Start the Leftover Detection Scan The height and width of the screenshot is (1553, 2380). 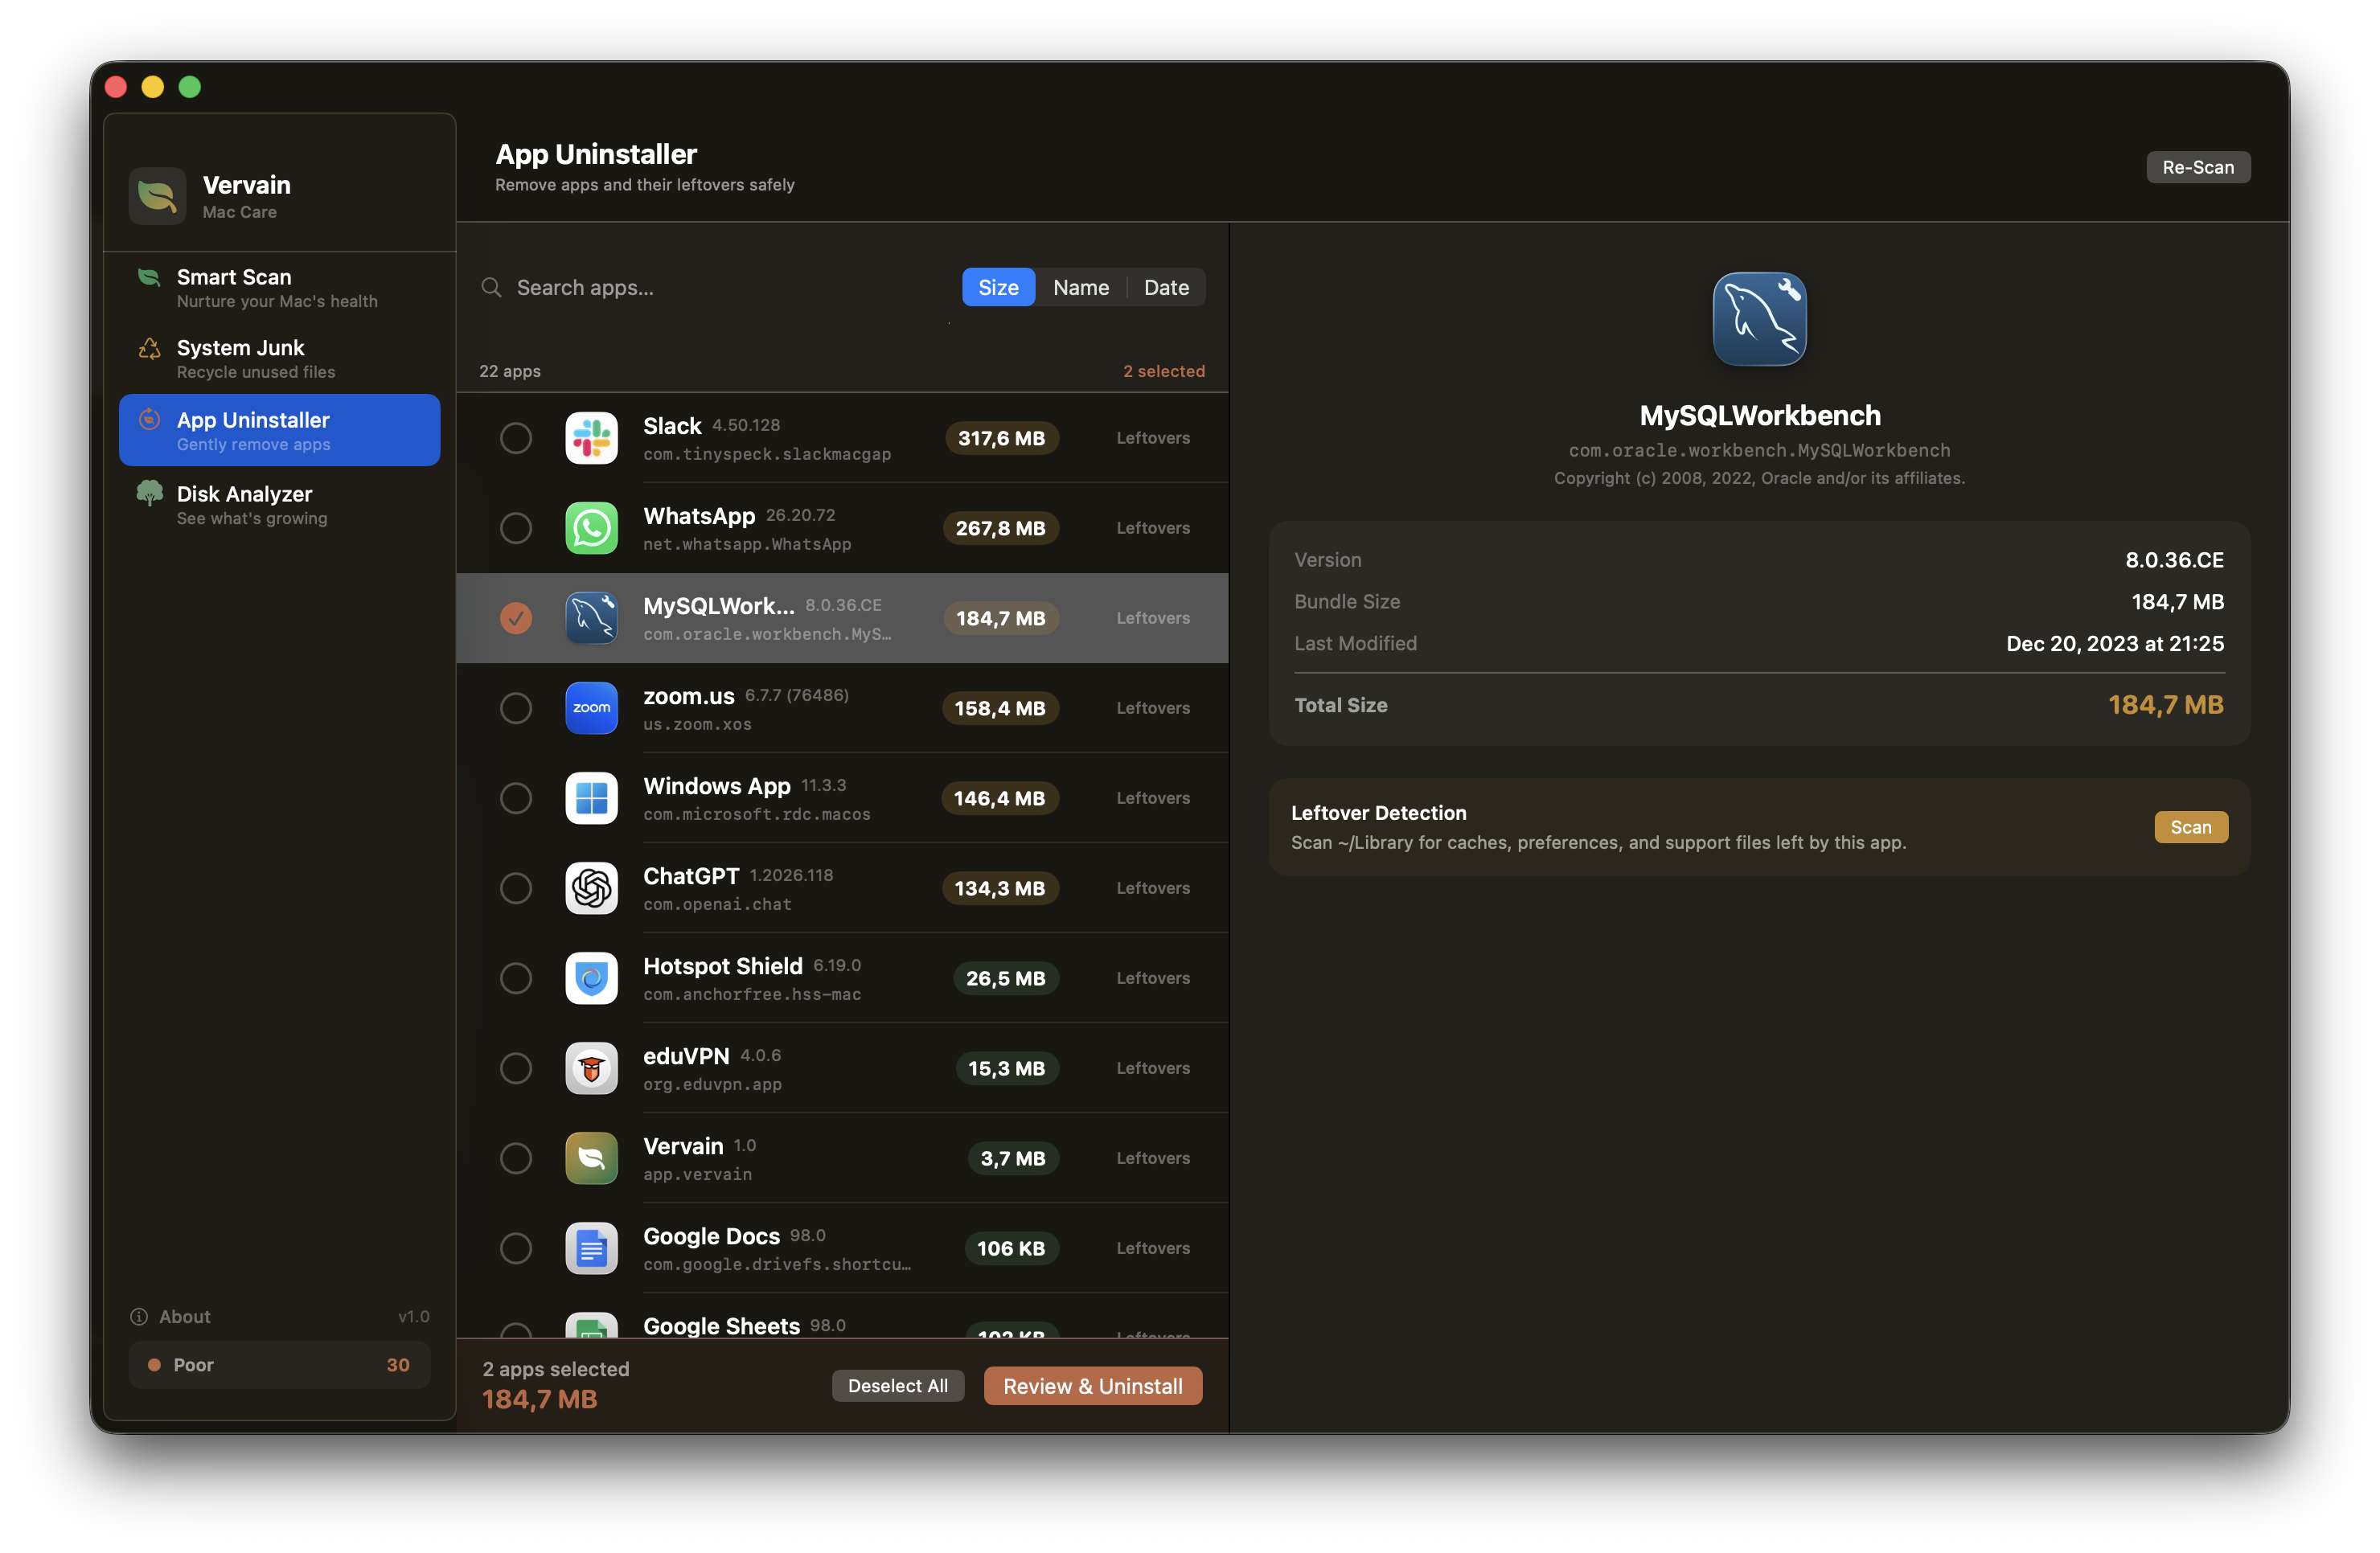[2190, 827]
